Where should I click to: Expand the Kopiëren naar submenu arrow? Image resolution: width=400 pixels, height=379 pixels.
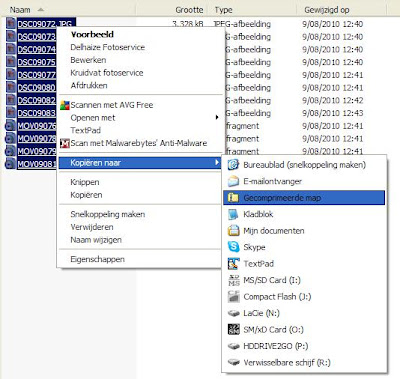(x=217, y=163)
